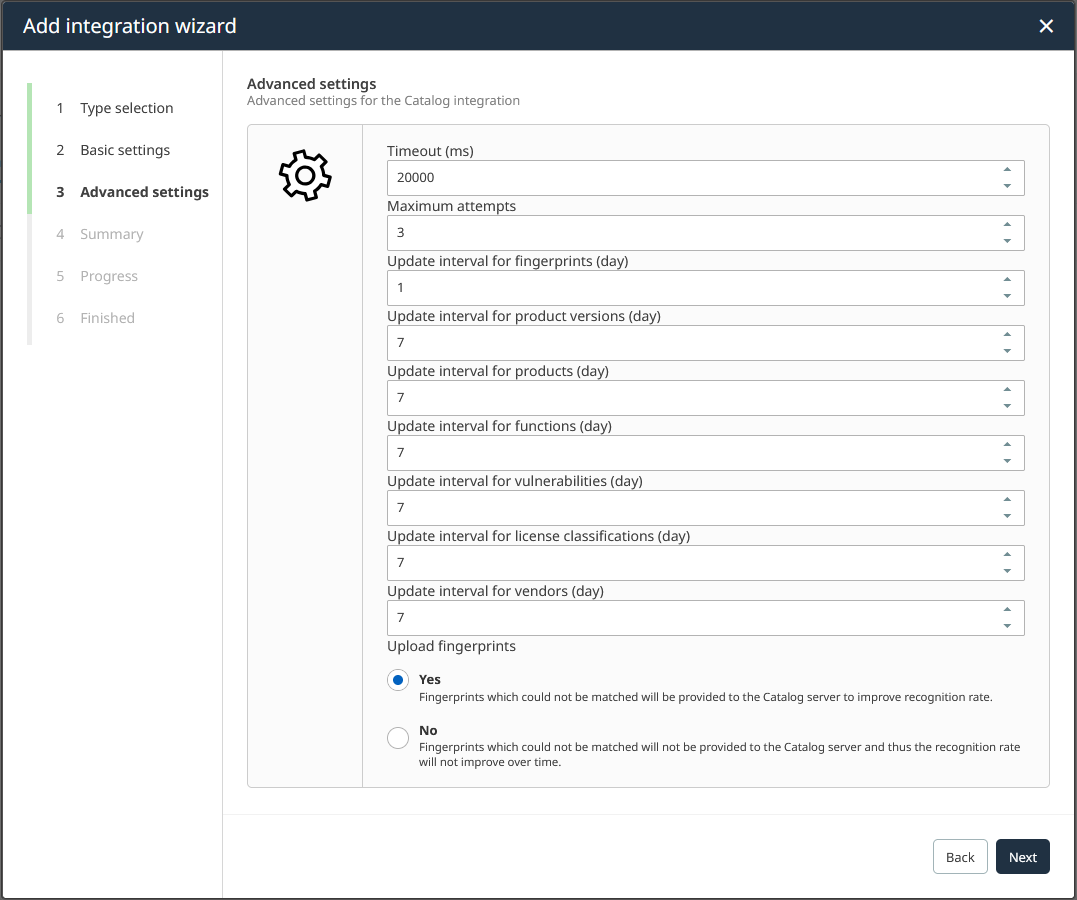Focus the Timeout (ms) input field

690,178
